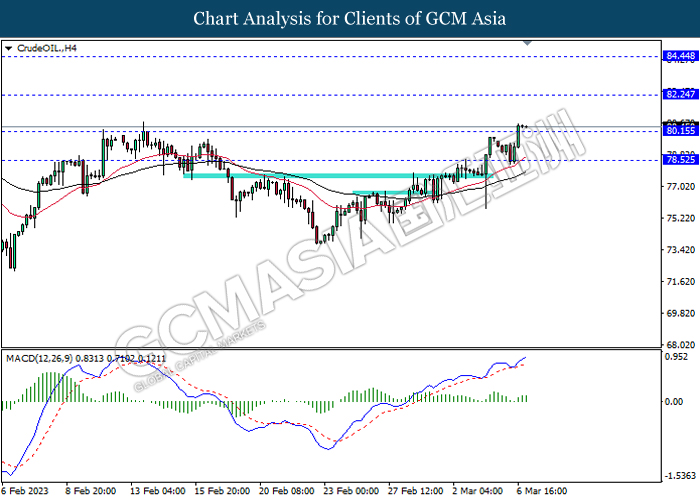Click the 0.952 MACD scale value
700x500 pixels.
tap(676, 357)
